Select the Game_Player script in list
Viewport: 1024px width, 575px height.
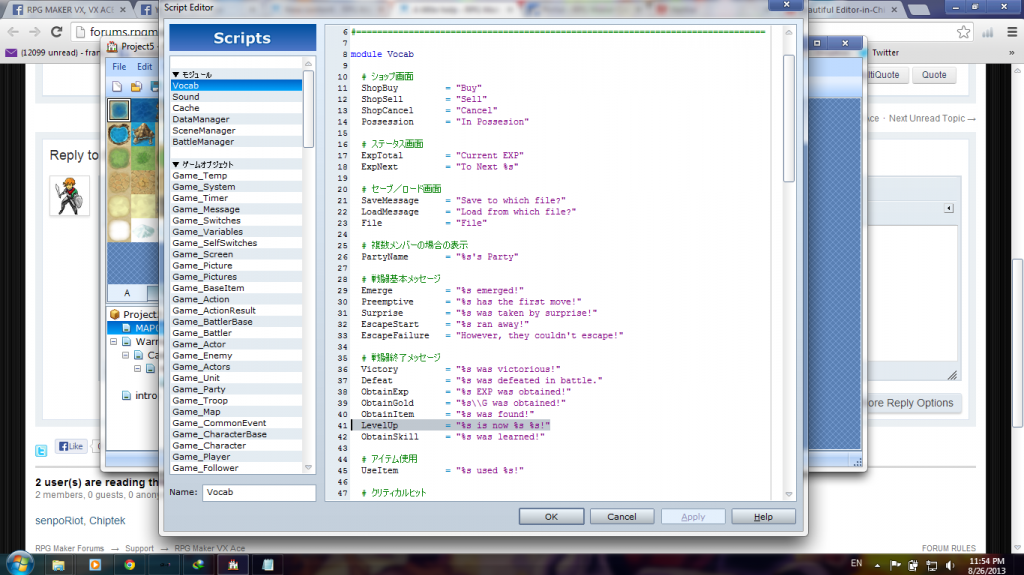(201, 457)
